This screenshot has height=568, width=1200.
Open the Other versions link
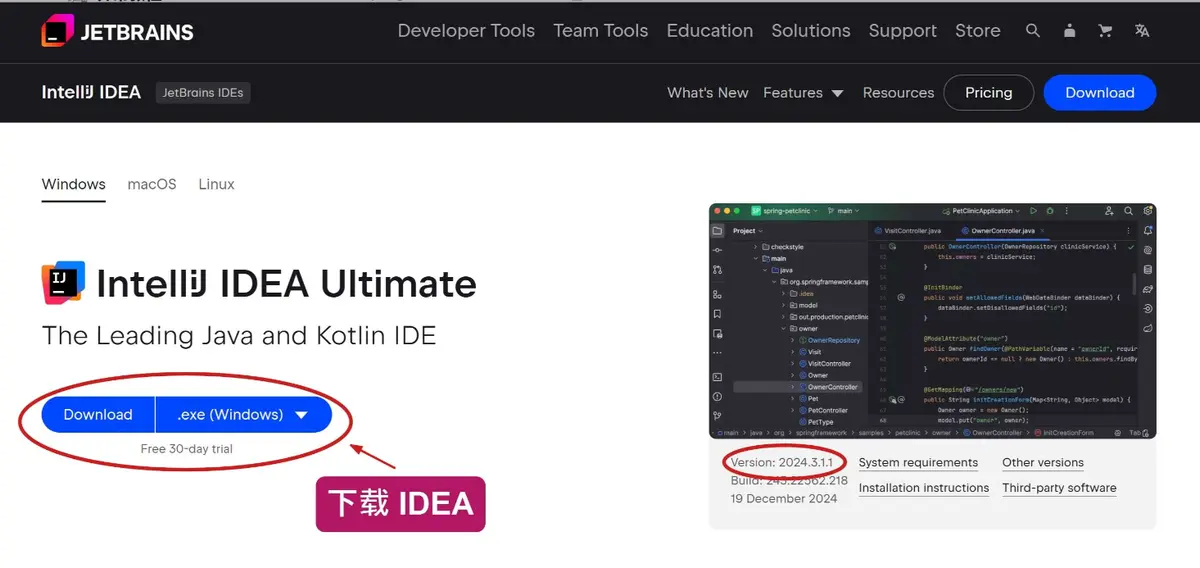1043,462
